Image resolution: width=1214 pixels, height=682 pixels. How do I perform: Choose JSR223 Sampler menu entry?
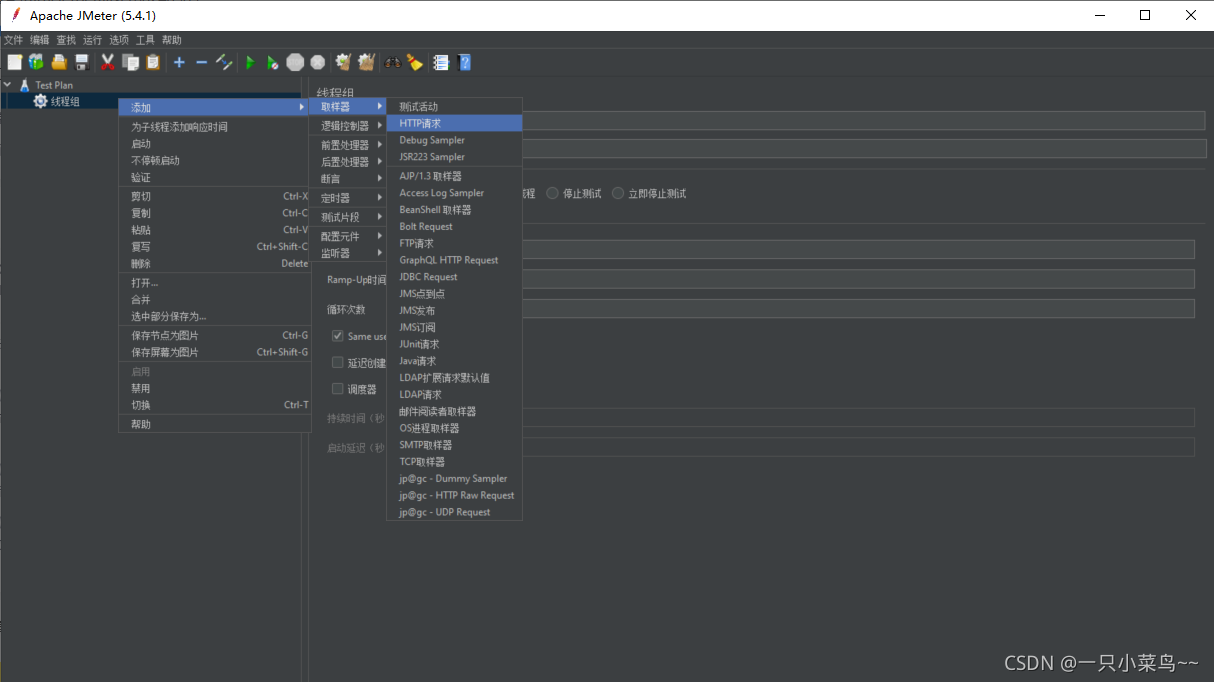tap(454, 157)
